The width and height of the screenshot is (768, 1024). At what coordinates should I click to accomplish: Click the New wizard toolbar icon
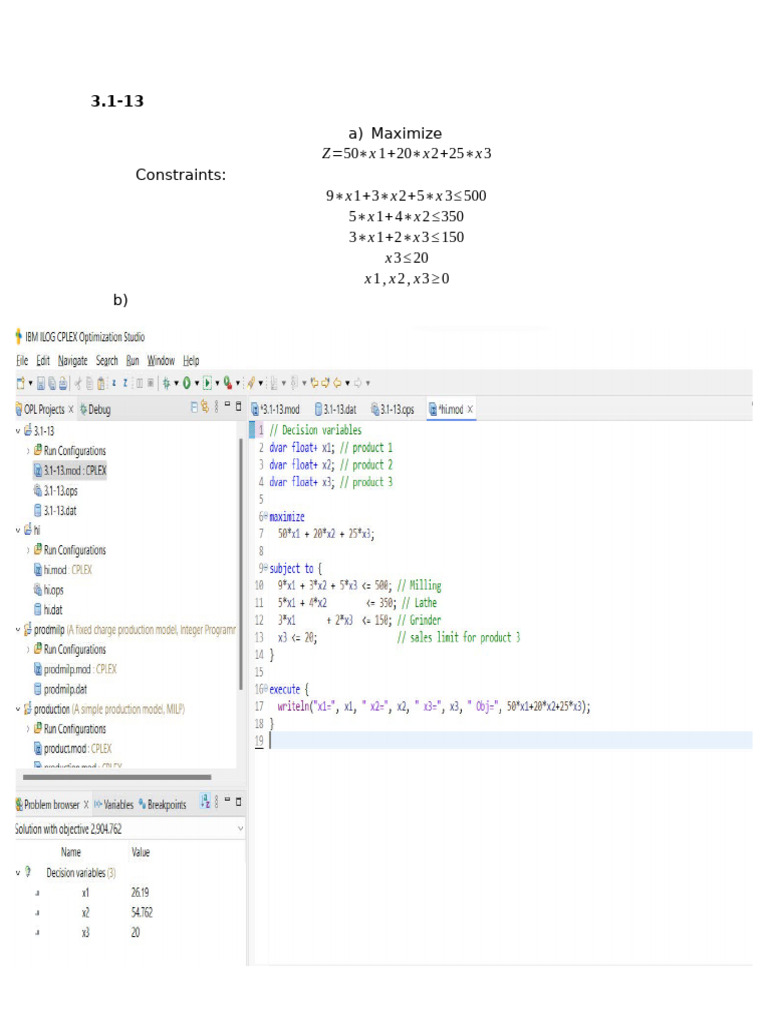coord(21,383)
